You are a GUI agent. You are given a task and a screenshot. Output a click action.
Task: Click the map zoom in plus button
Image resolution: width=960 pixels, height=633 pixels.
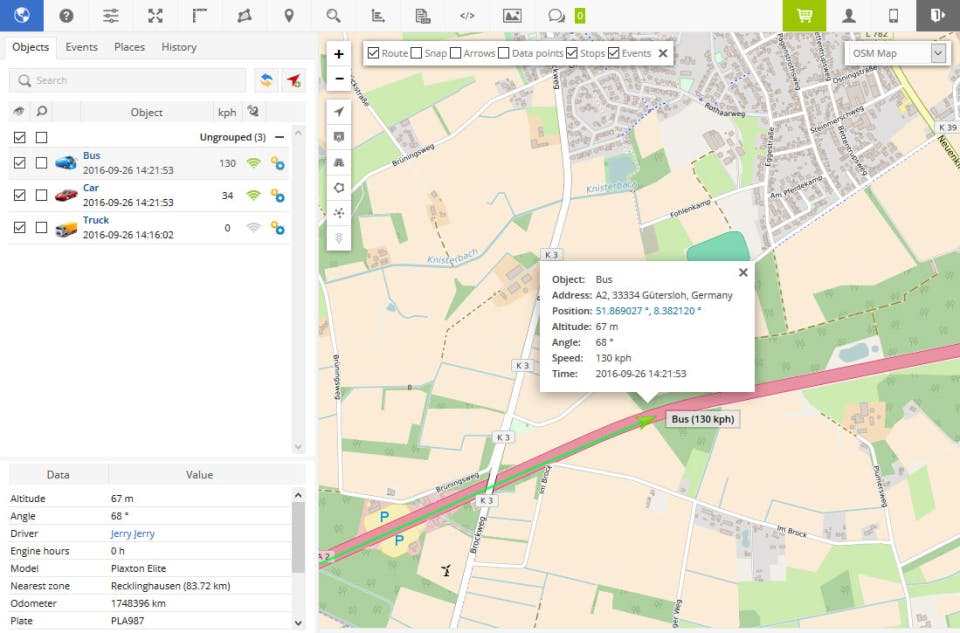[339, 54]
